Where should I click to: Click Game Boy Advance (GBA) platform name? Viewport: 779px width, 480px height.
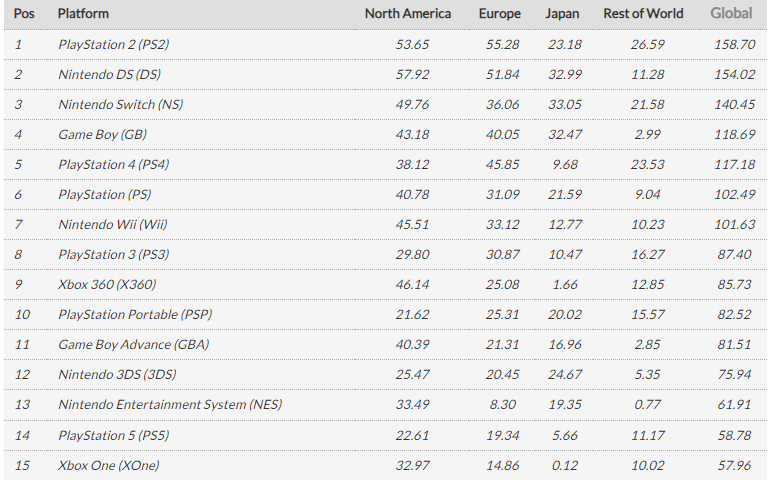click(x=134, y=344)
